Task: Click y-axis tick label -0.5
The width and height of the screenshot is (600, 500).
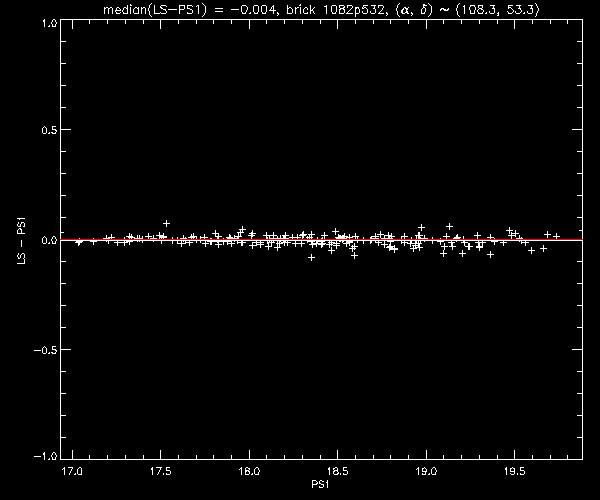Action: (x=46, y=350)
